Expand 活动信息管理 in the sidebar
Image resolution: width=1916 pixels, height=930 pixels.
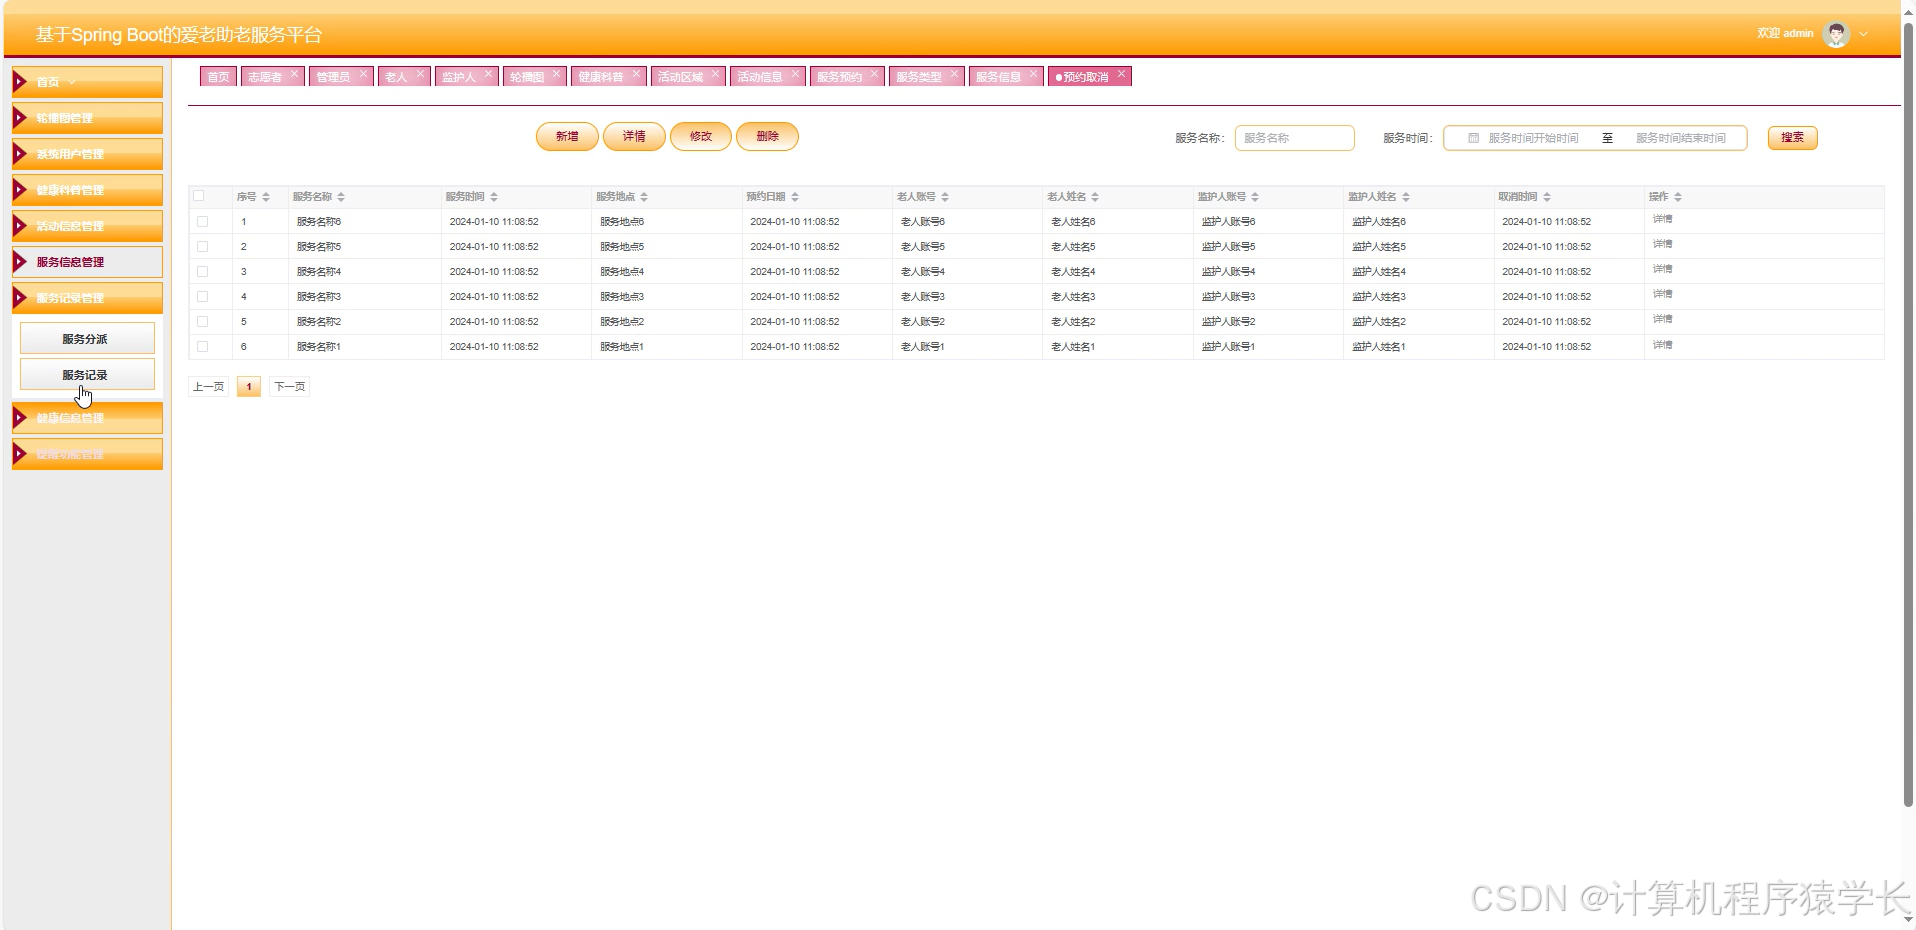pyautogui.click(x=87, y=226)
